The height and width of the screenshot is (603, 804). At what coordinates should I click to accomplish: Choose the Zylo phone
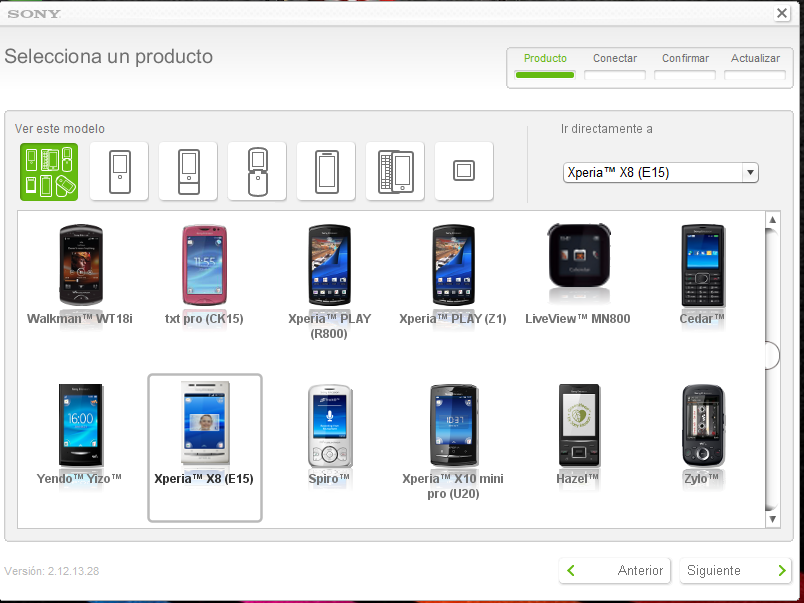(702, 435)
